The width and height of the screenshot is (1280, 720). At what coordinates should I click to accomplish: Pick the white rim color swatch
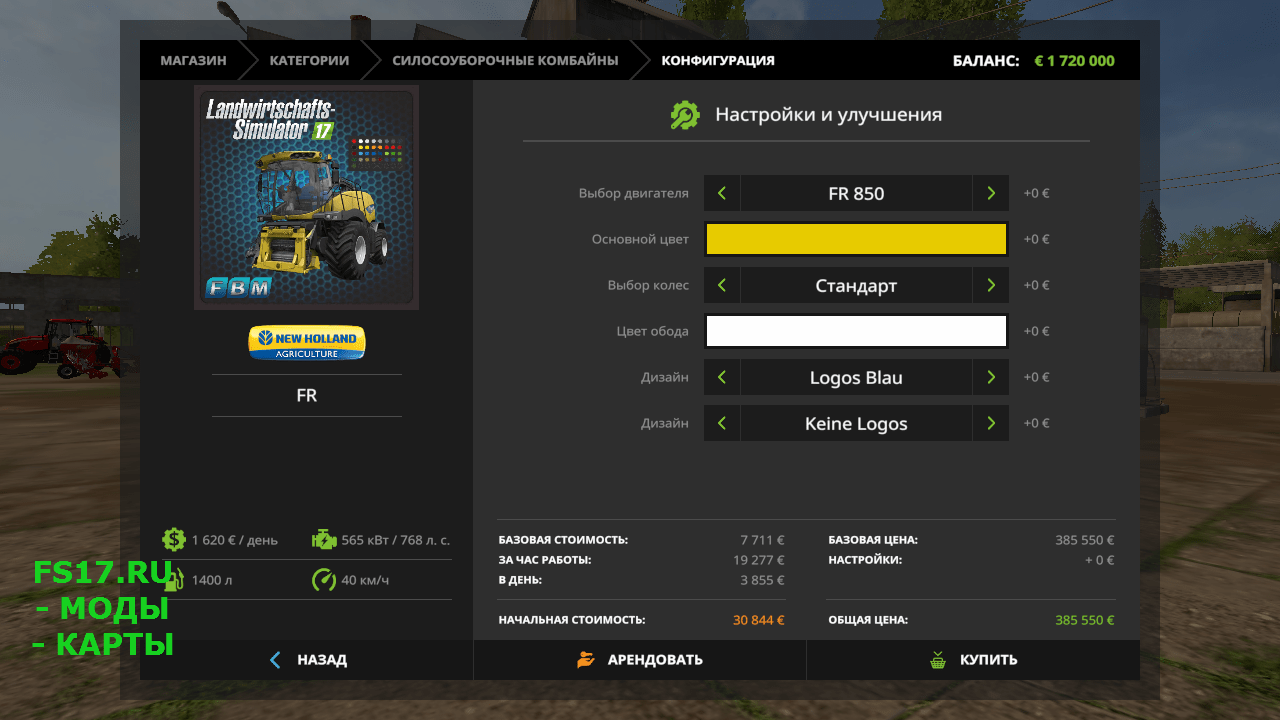point(856,331)
